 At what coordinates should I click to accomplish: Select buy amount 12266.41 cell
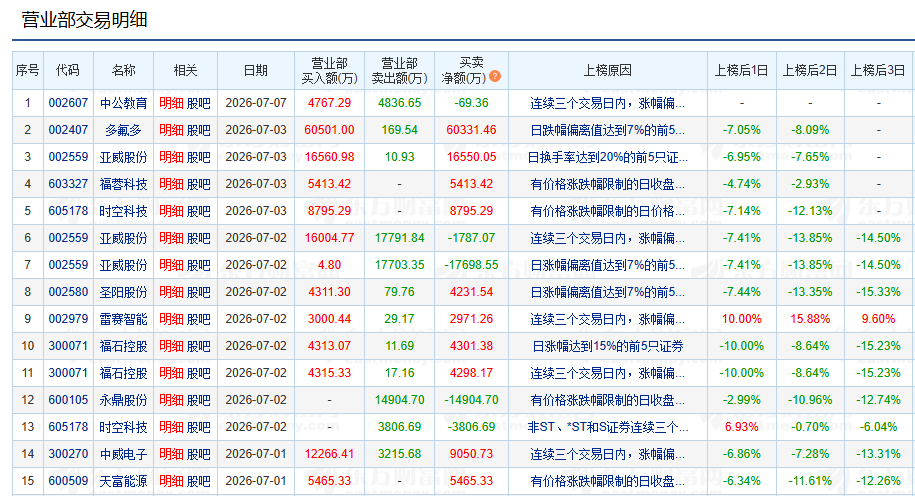(329, 453)
